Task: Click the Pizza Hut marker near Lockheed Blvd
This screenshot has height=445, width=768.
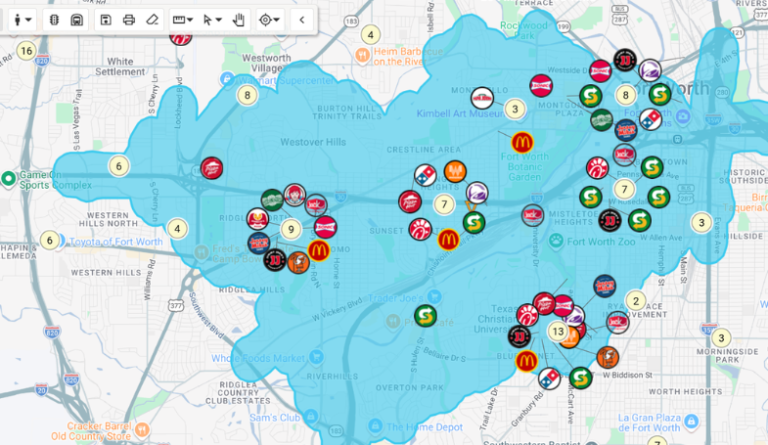Action: pos(212,168)
